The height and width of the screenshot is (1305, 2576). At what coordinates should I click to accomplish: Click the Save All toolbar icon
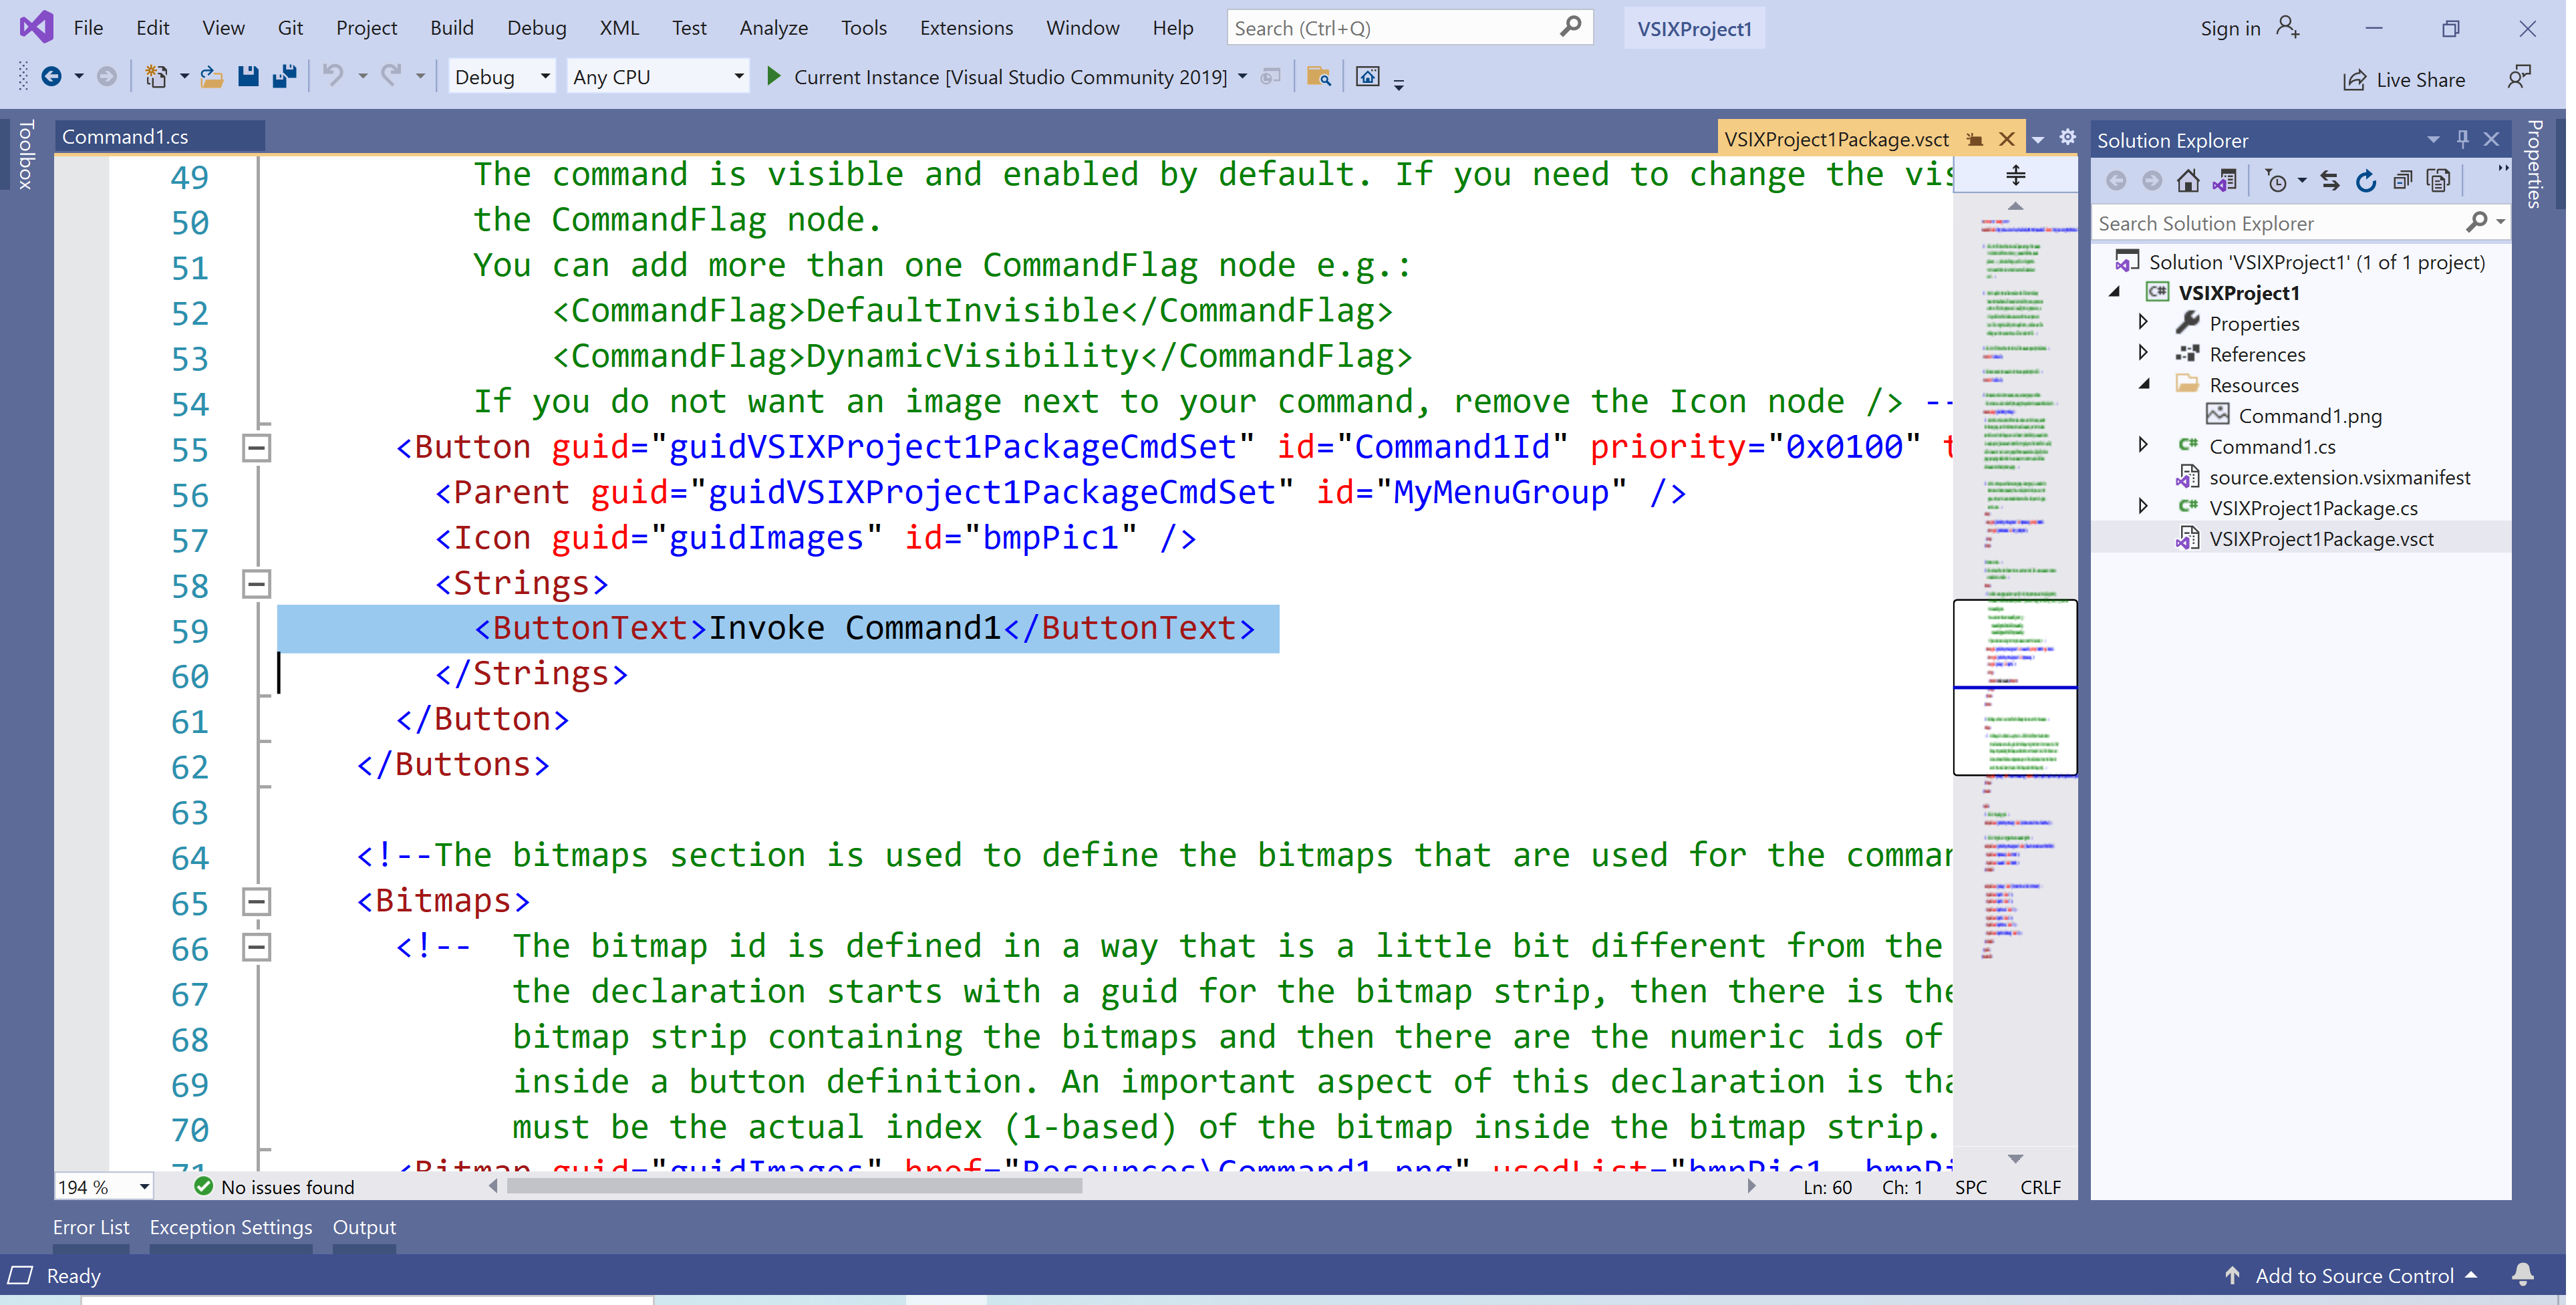pyautogui.click(x=285, y=77)
